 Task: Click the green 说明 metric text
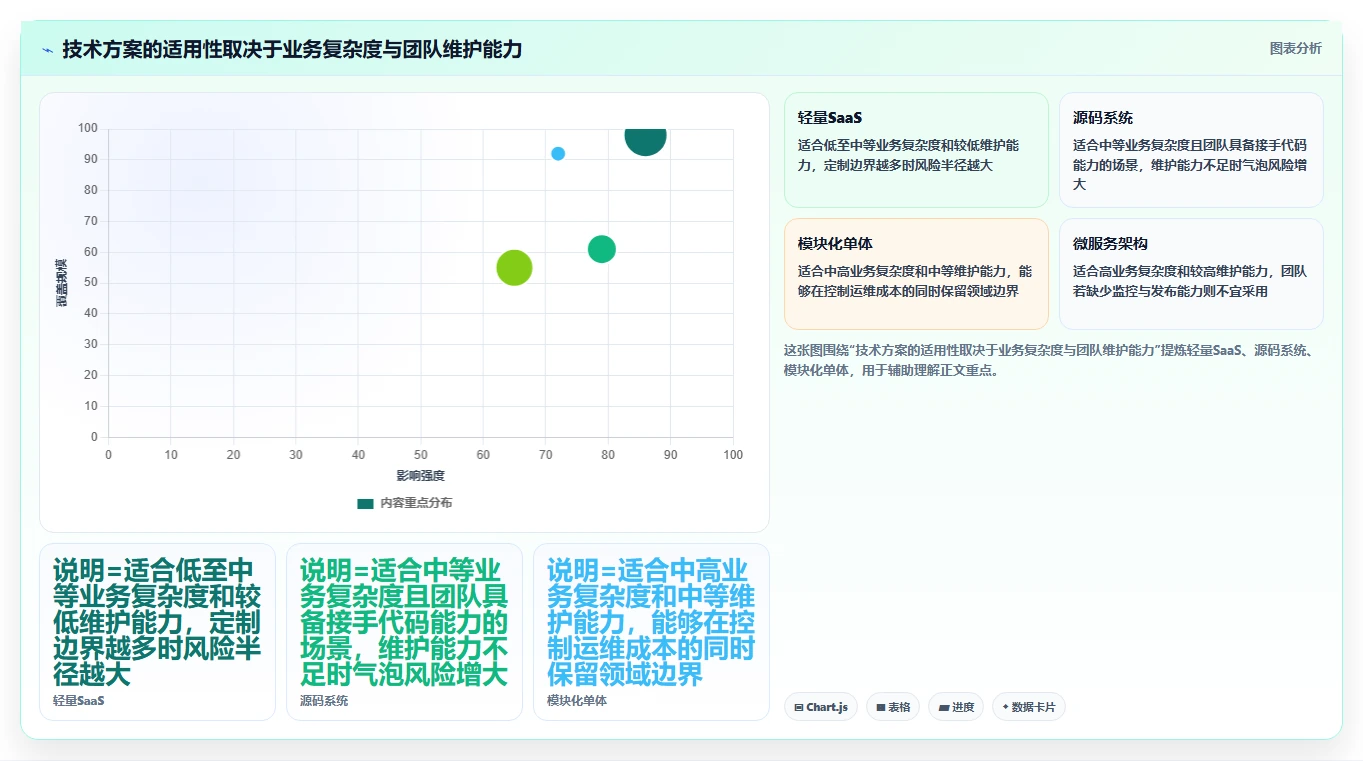pos(404,622)
